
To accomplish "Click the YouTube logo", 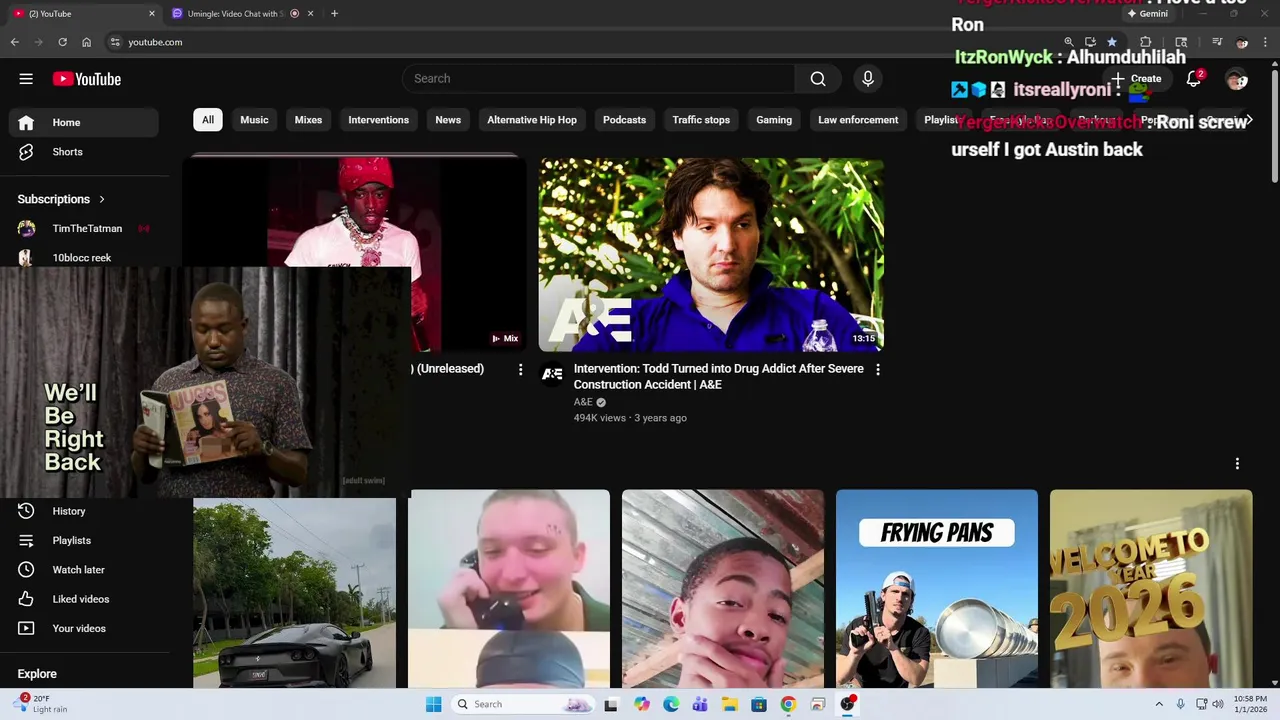I will (87, 79).
